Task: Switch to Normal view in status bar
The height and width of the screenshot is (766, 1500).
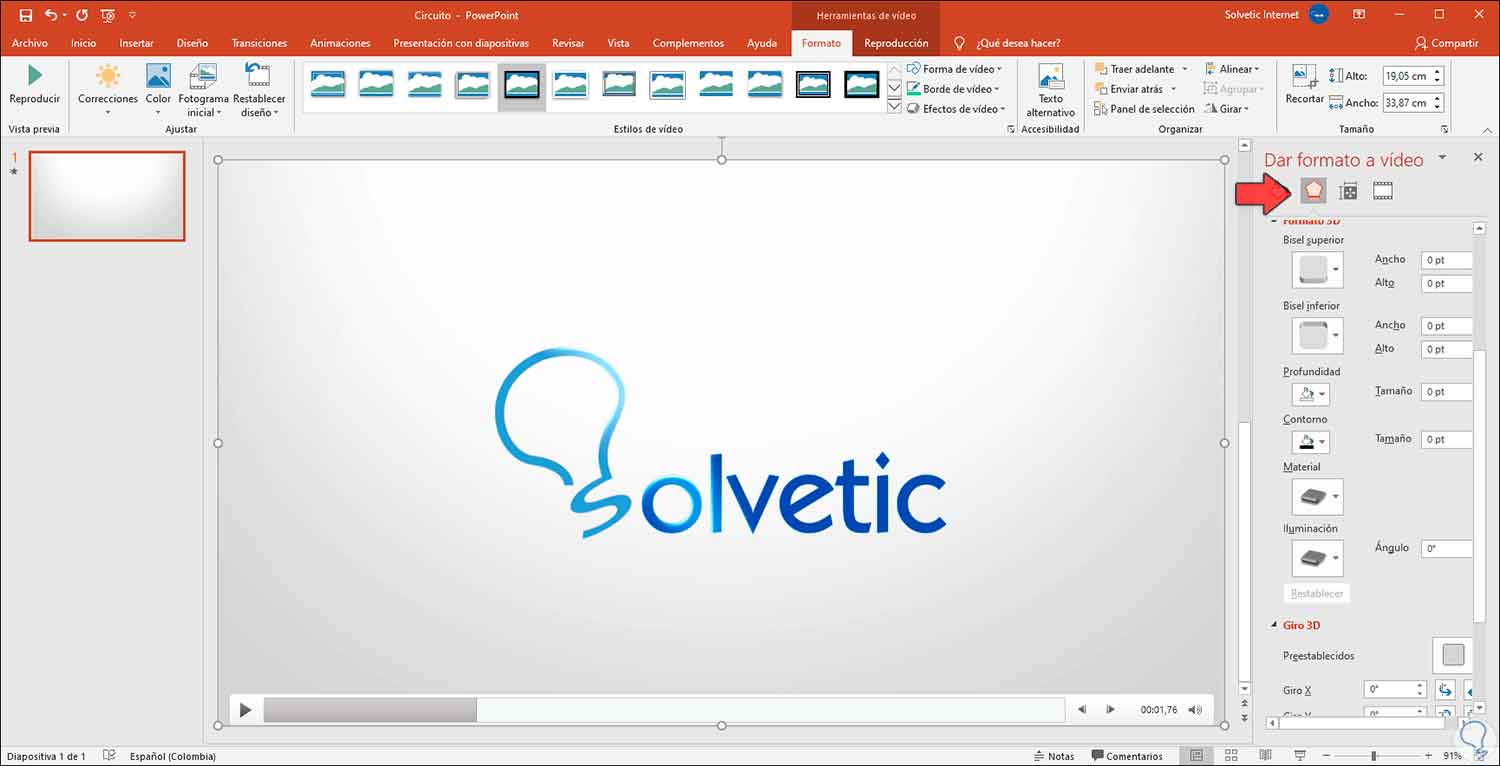Action: point(1196,756)
